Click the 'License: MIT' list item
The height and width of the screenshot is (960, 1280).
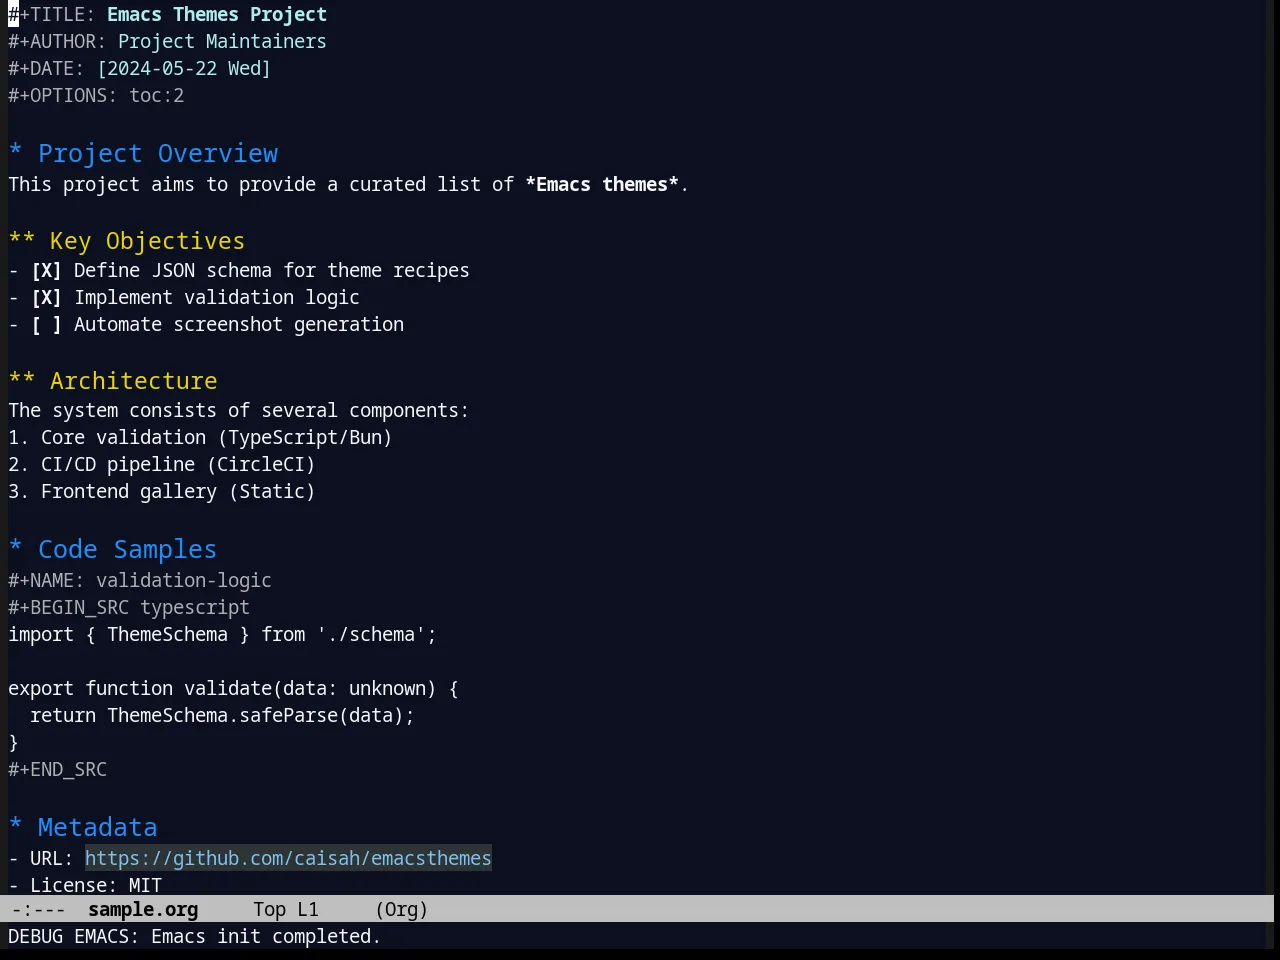point(85,885)
